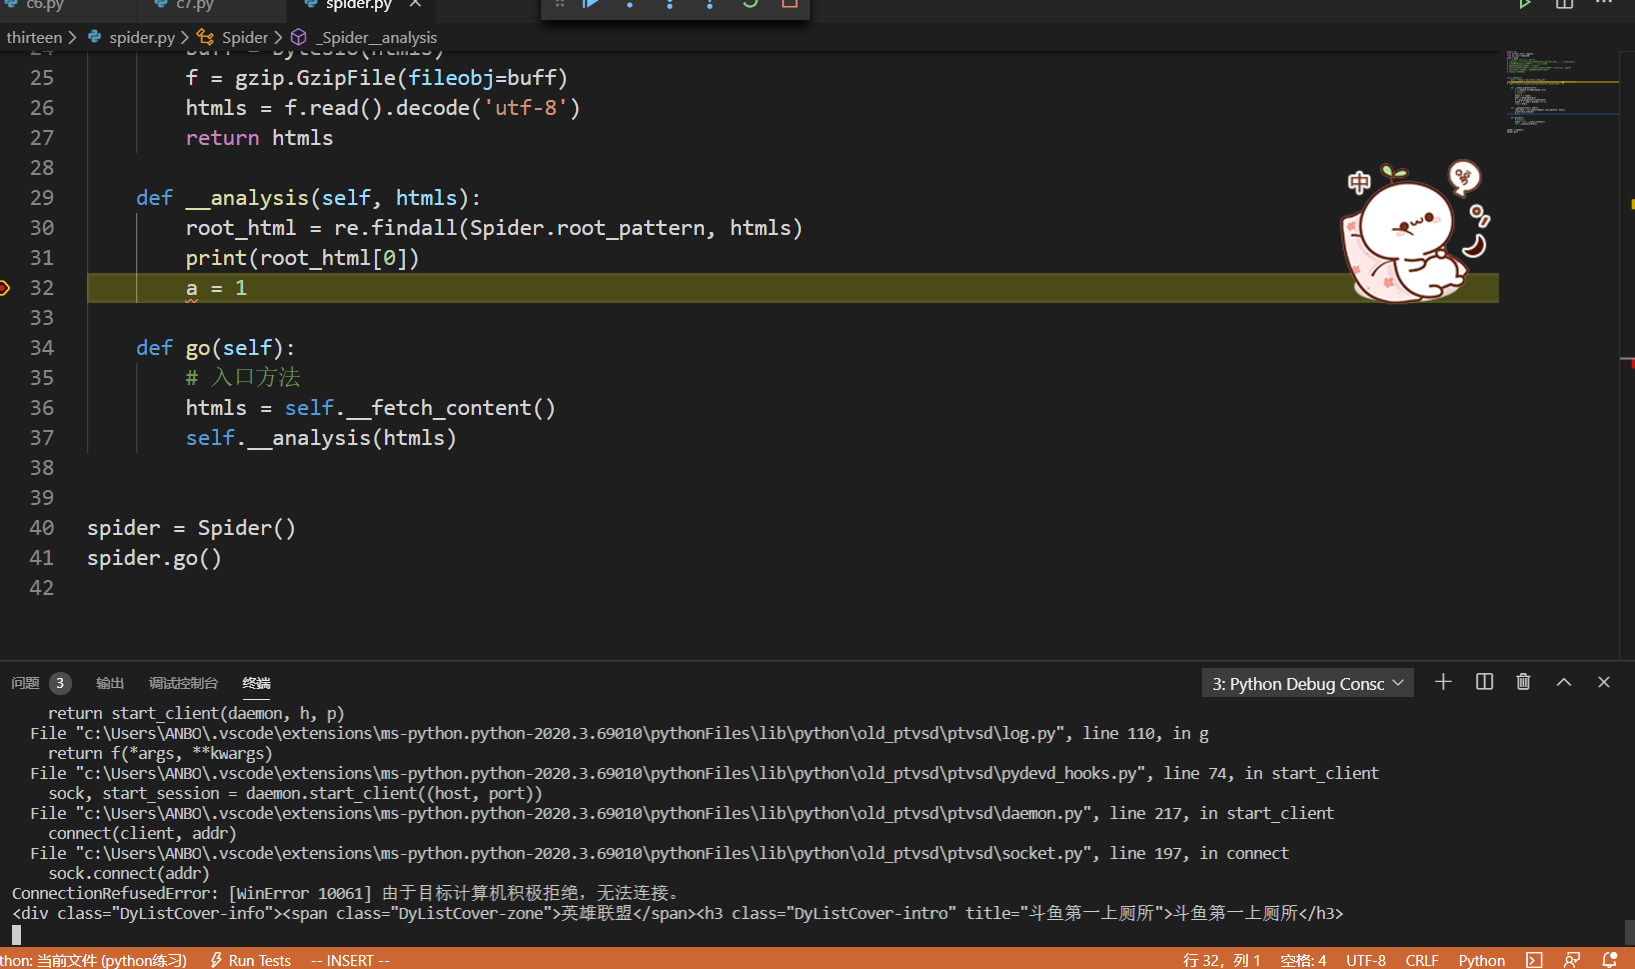The height and width of the screenshot is (969, 1635).
Task: Click the -- INSERT -- Vim mode indicator
Action: tap(350, 960)
